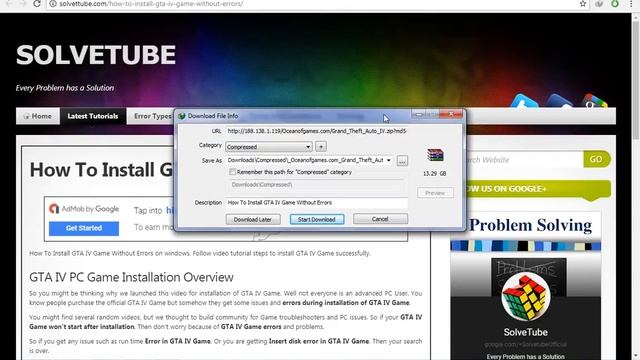Screen dimensions: 640x360
Task: Click Start Download button
Action: (x=317, y=219)
